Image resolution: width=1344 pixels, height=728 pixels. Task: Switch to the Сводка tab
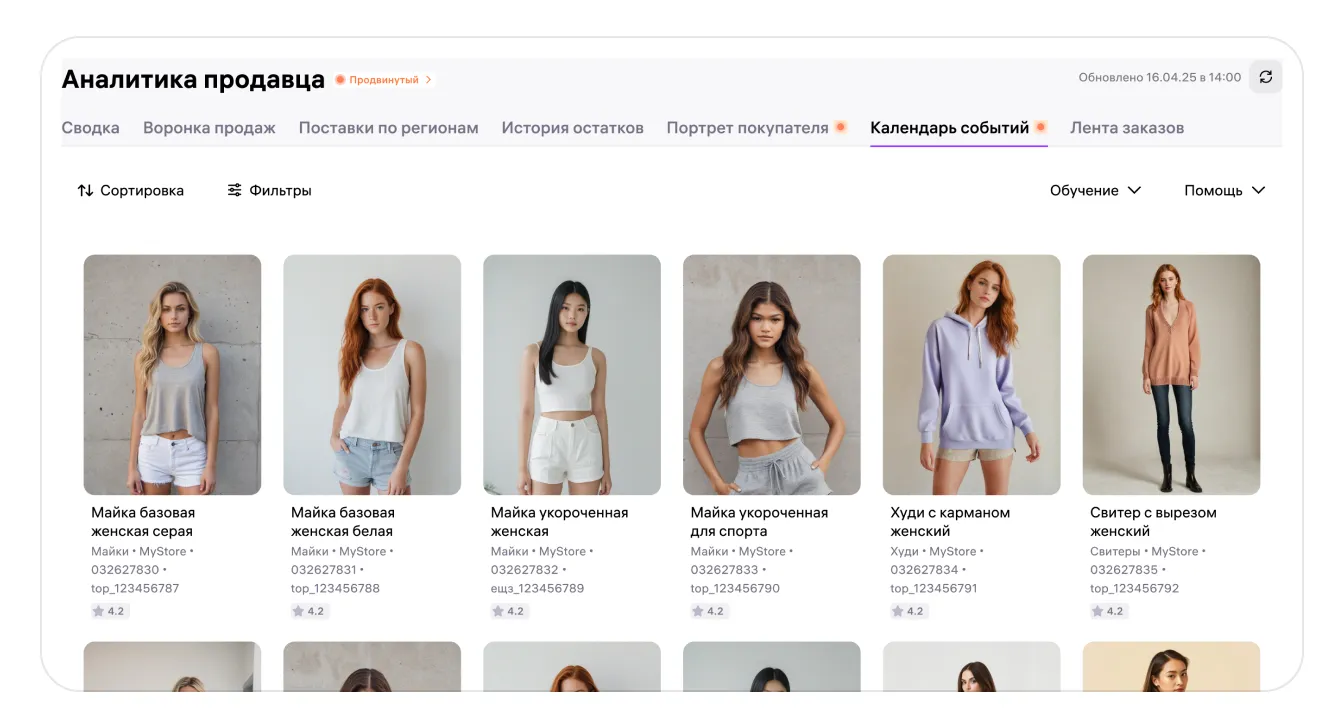pyautogui.click(x=90, y=128)
